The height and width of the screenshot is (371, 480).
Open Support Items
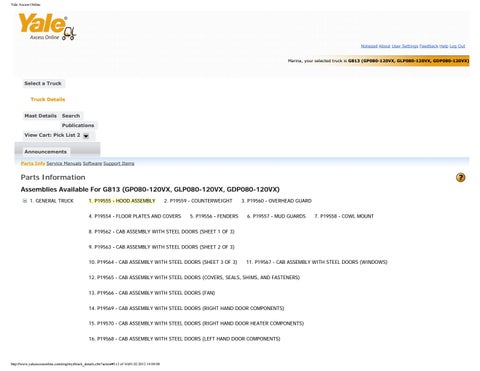(119, 163)
